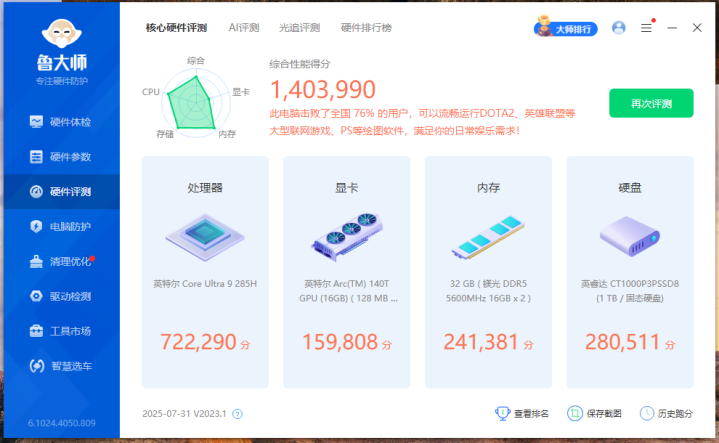Image resolution: width=719 pixels, height=443 pixels.
Task: Click the version help question-mark icon
Action: [238, 414]
